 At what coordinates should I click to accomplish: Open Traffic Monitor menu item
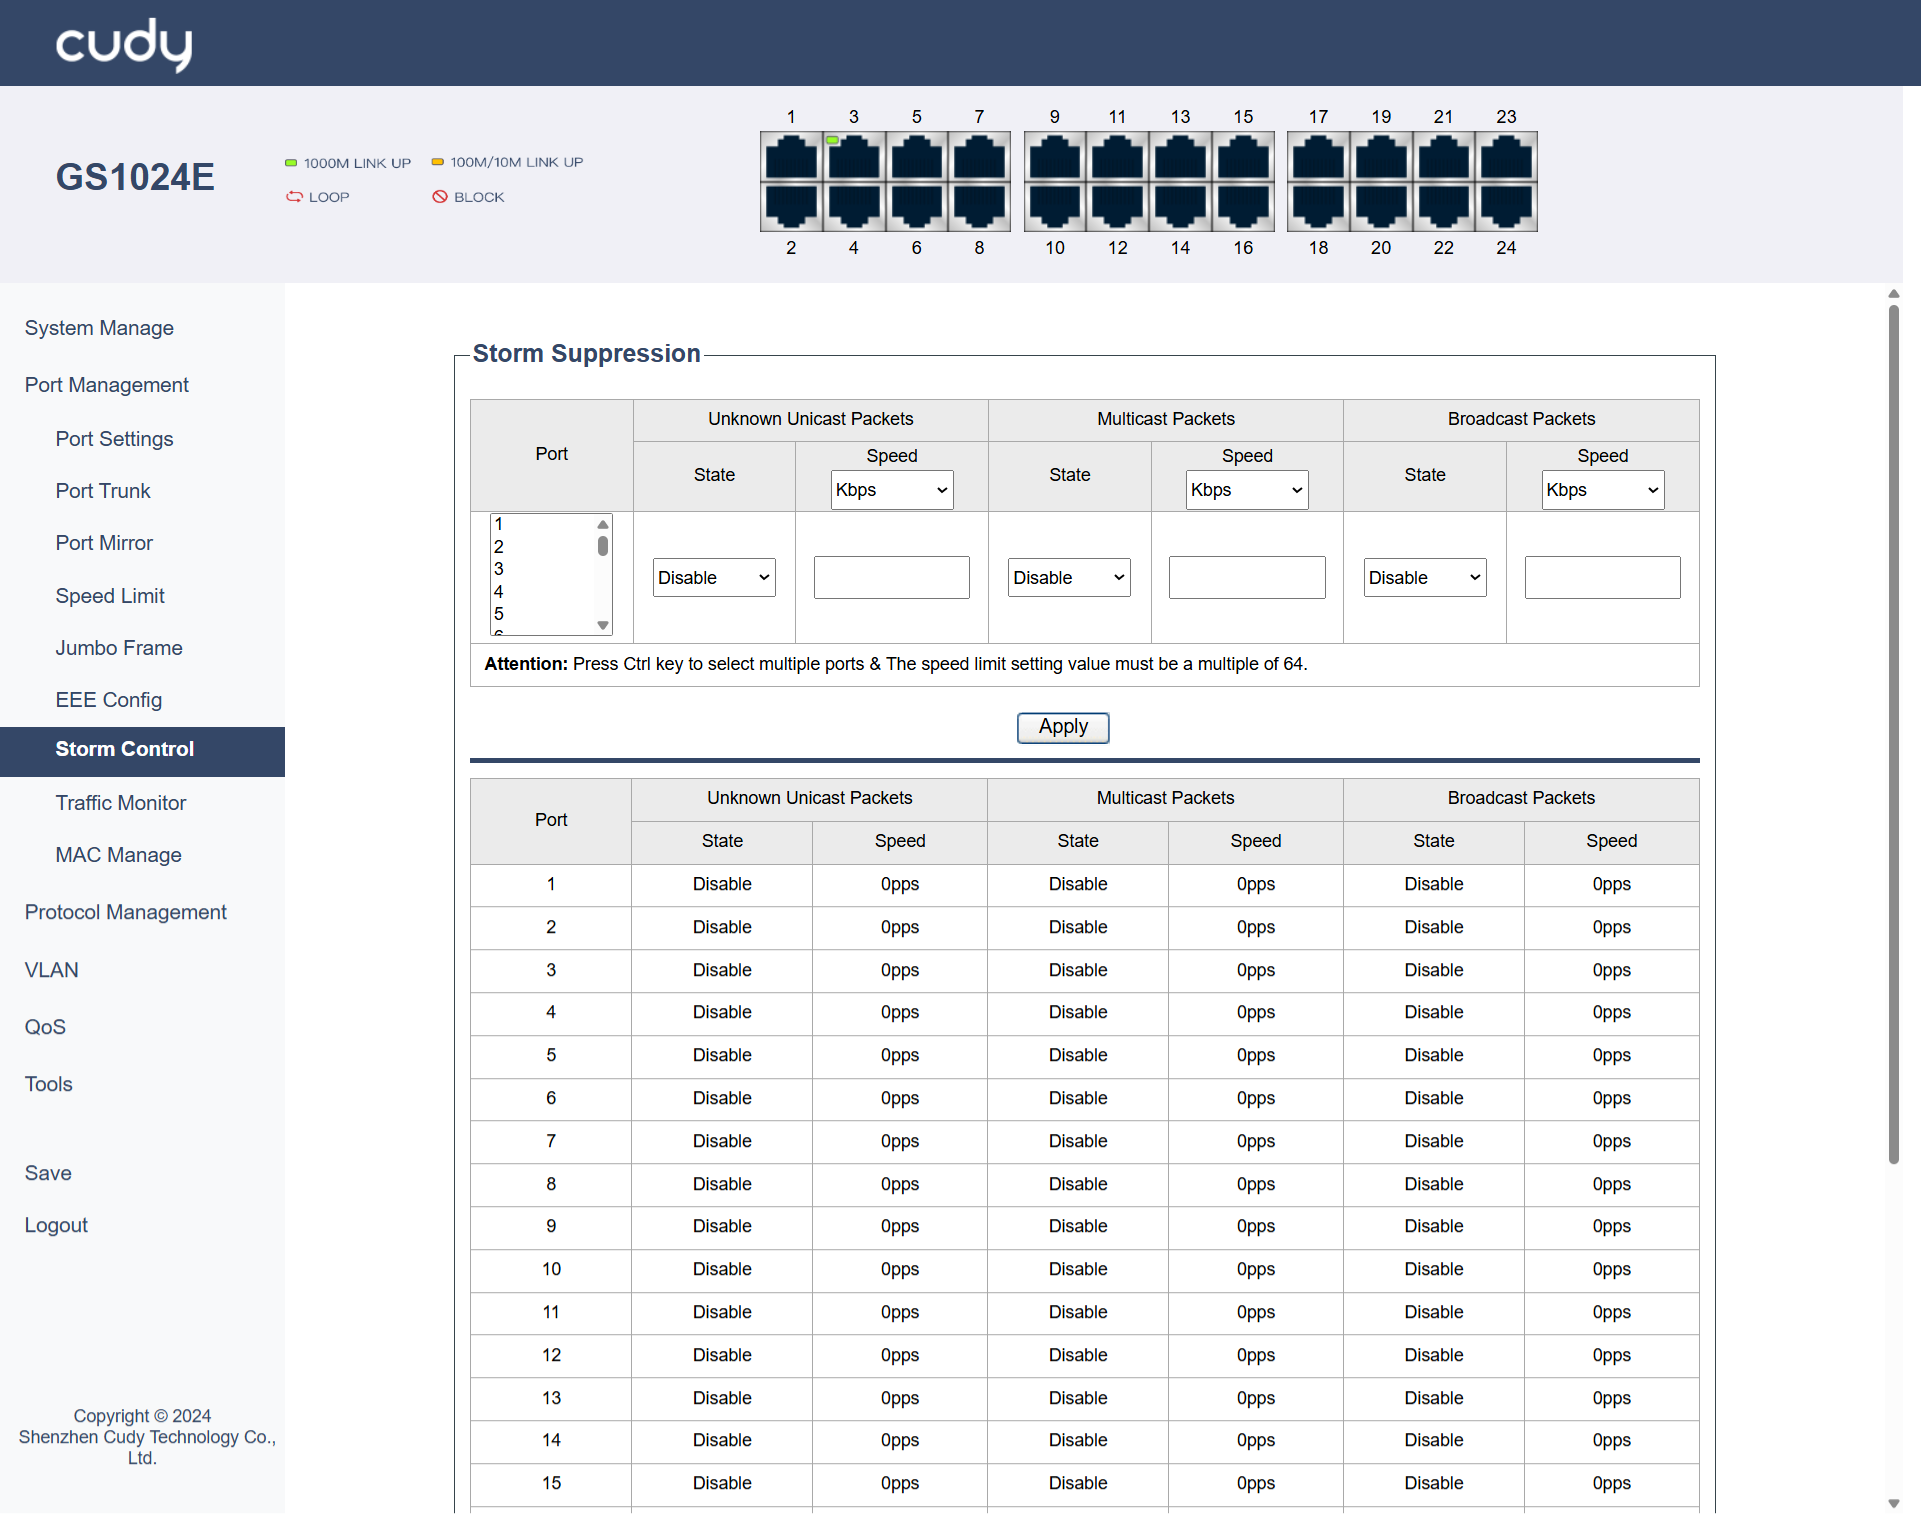click(121, 803)
